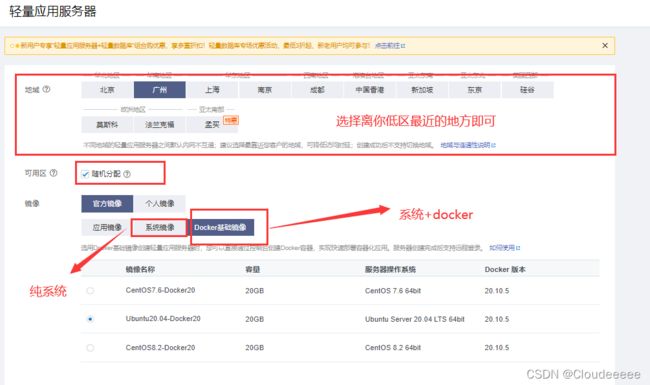
Task: Select the 莫斯科 region
Action: point(107,124)
